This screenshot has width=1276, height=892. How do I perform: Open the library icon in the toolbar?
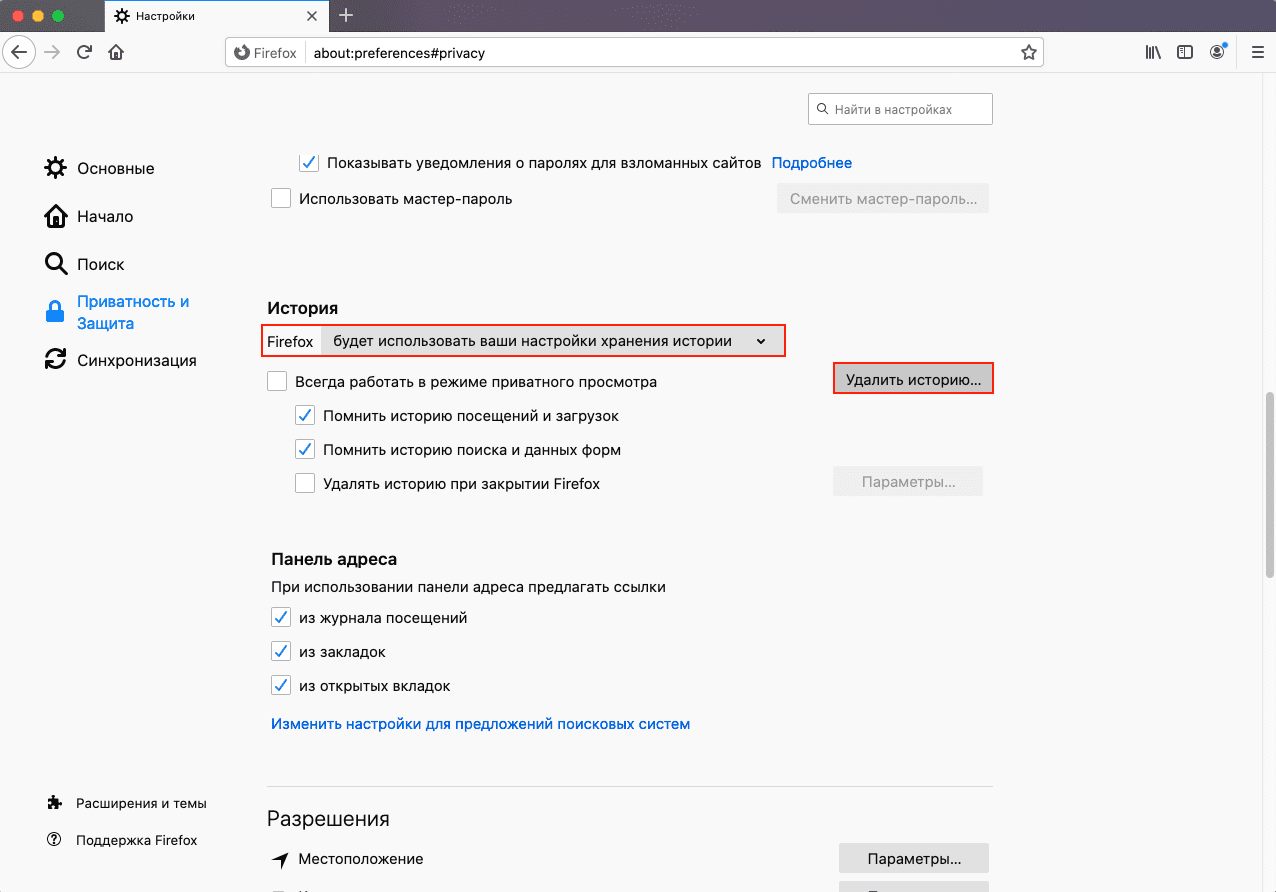click(x=1153, y=52)
